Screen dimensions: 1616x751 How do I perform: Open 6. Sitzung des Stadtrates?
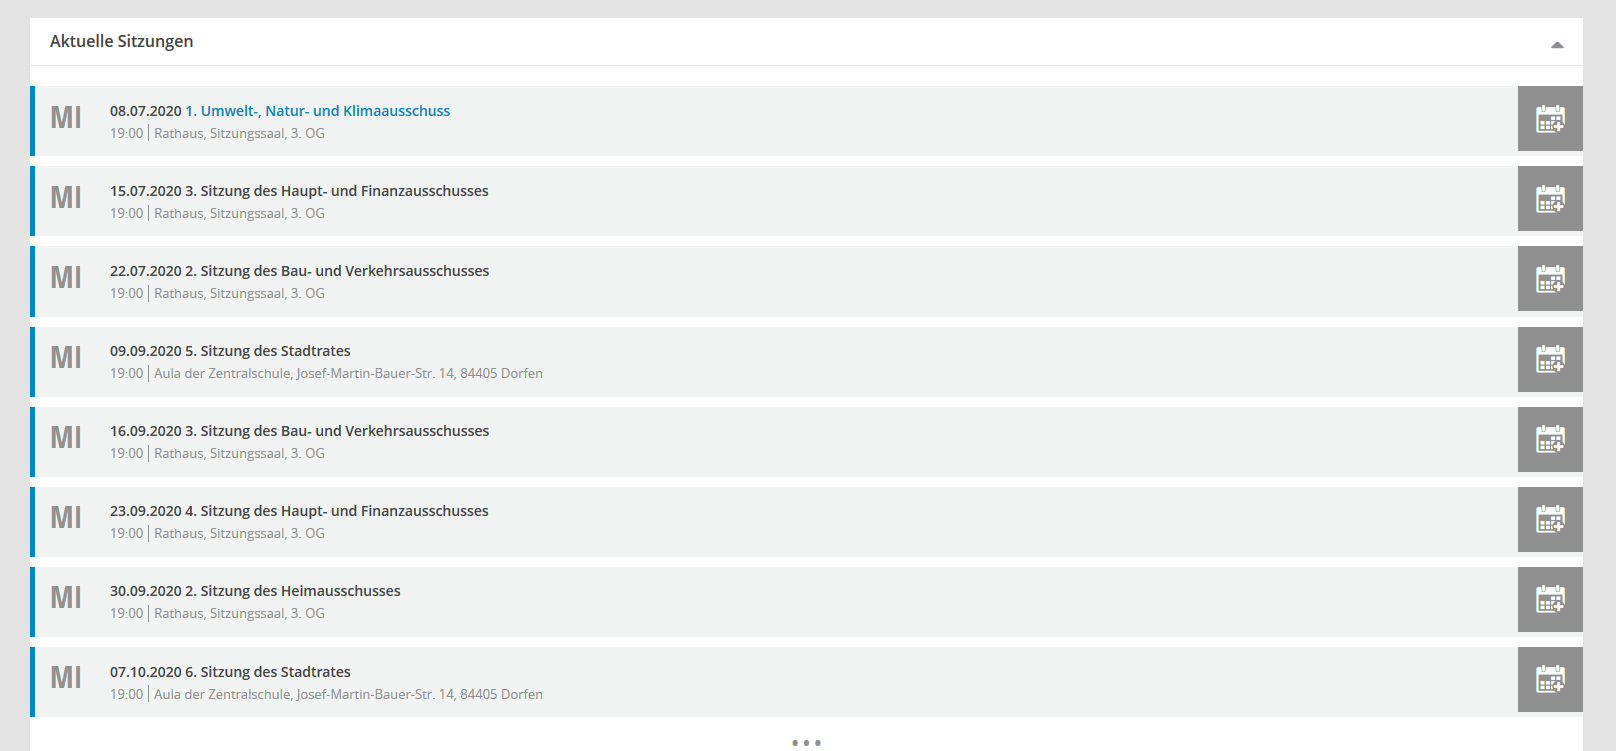268,672
